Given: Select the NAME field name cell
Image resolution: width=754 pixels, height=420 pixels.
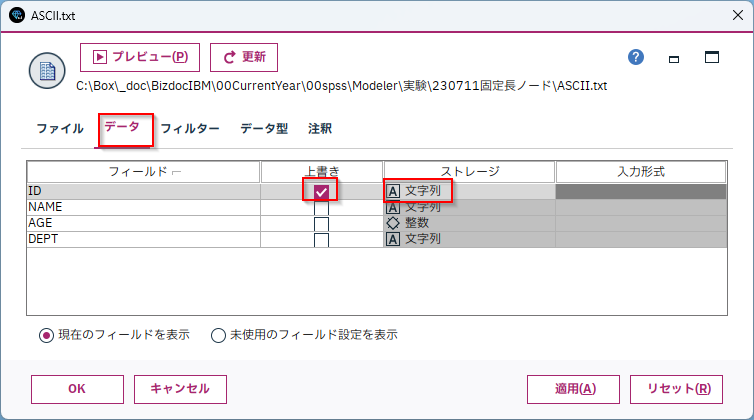Looking at the screenshot, I should click(144, 207).
